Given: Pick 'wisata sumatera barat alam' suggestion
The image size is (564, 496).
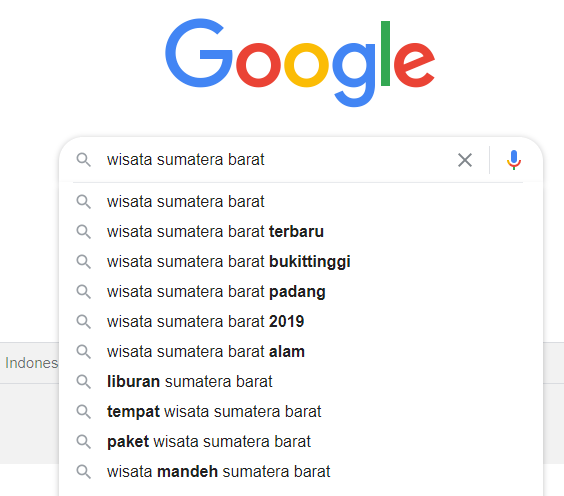Looking at the screenshot, I should click(x=301, y=351).
